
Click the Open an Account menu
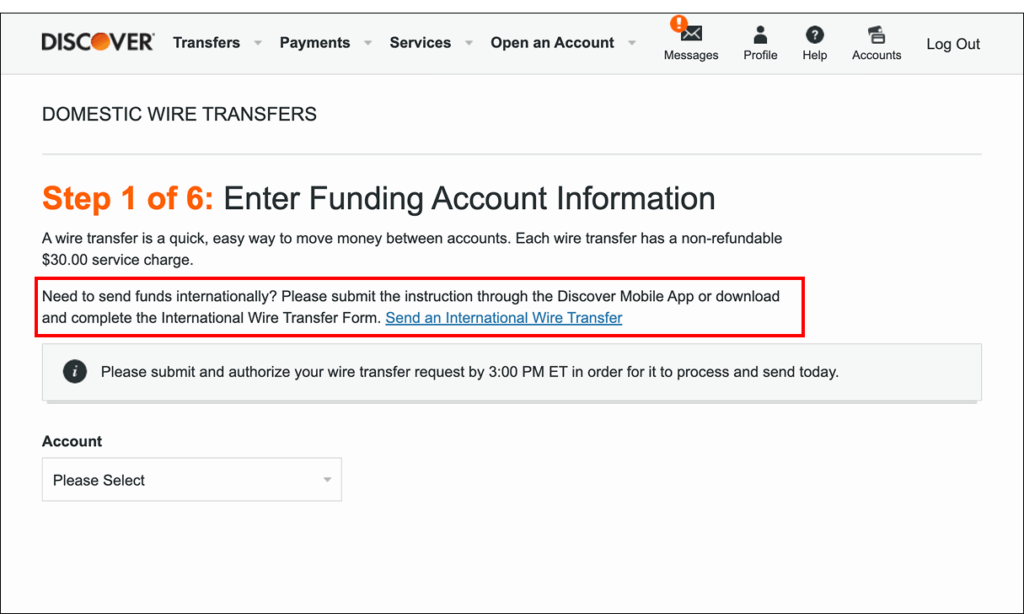pos(552,43)
